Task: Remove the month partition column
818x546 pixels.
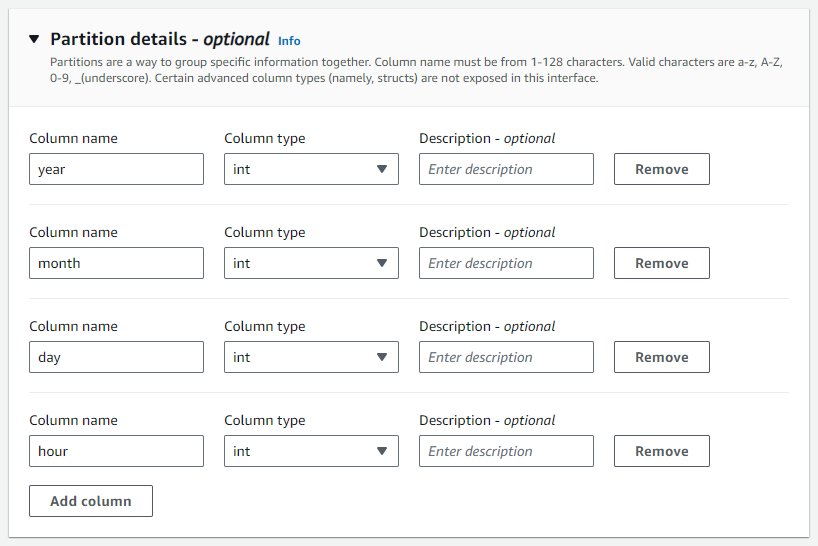Action: 661,263
